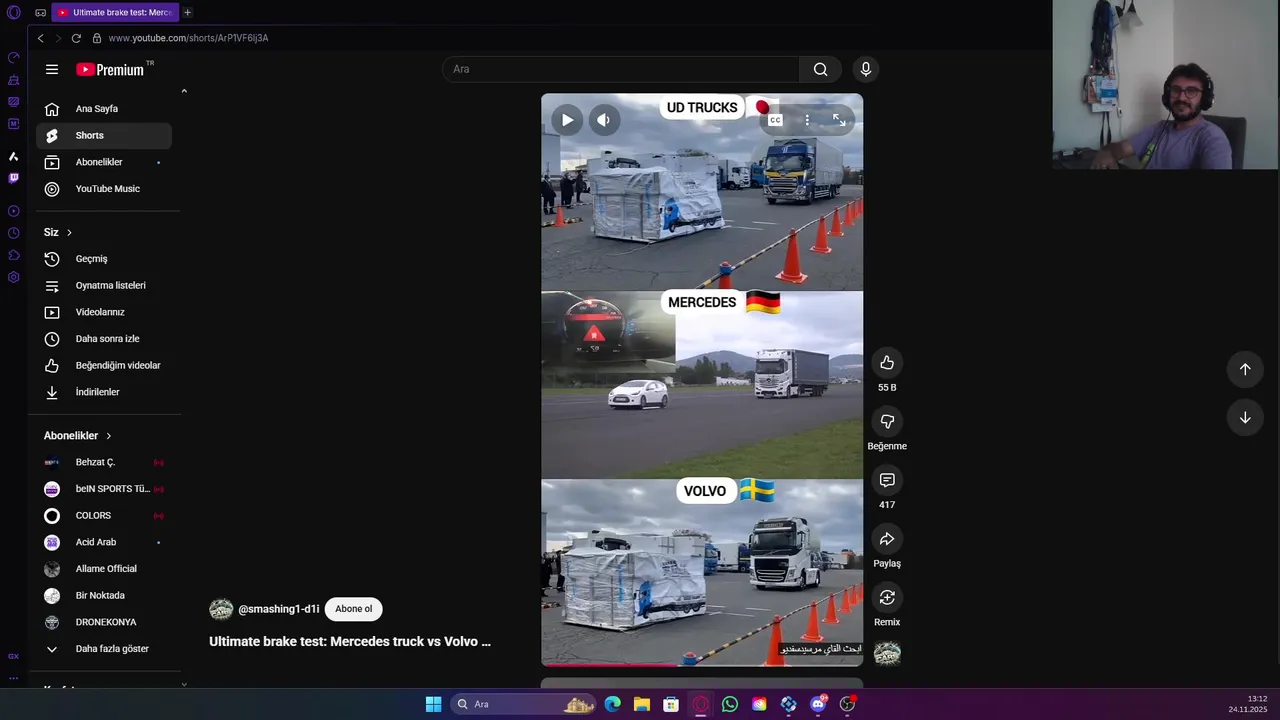Screen dimensions: 1280x720
Task: Open Behzat Ç. channel subscription
Action: tap(104, 462)
